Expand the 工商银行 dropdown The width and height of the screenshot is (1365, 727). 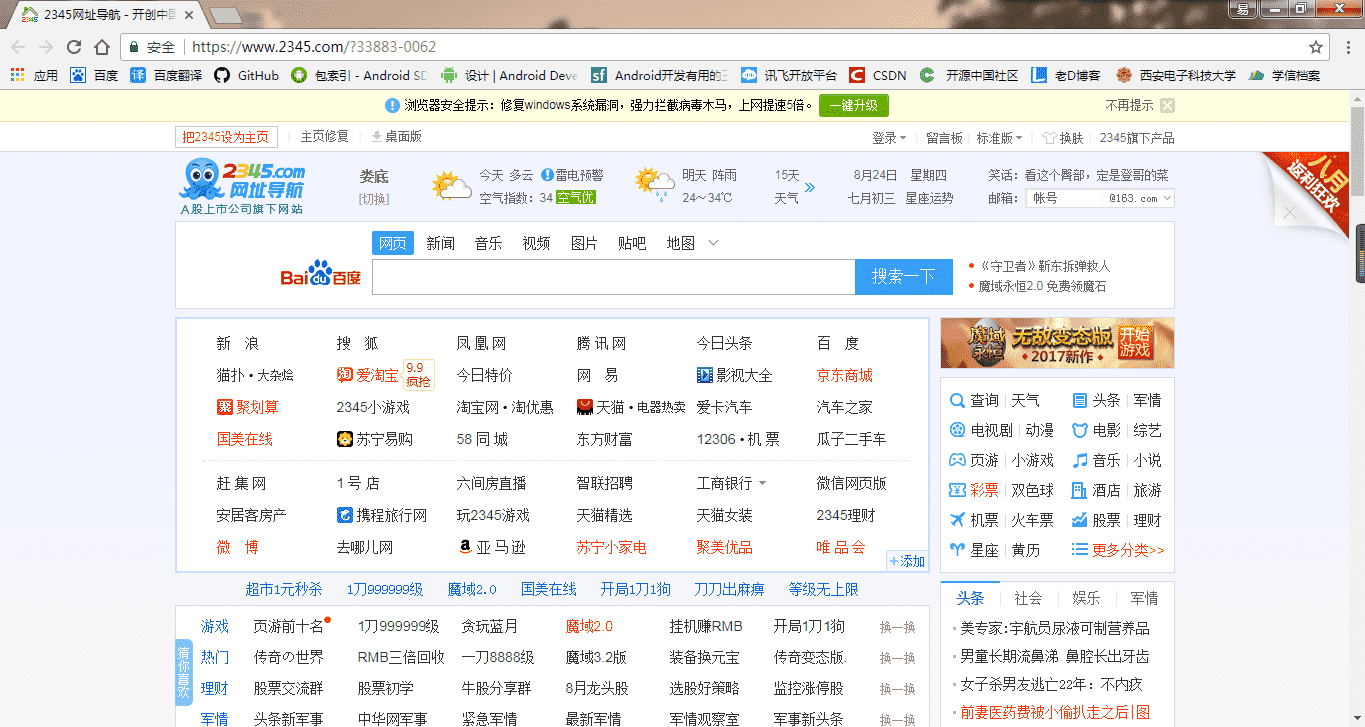pyautogui.click(x=760, y=482)
